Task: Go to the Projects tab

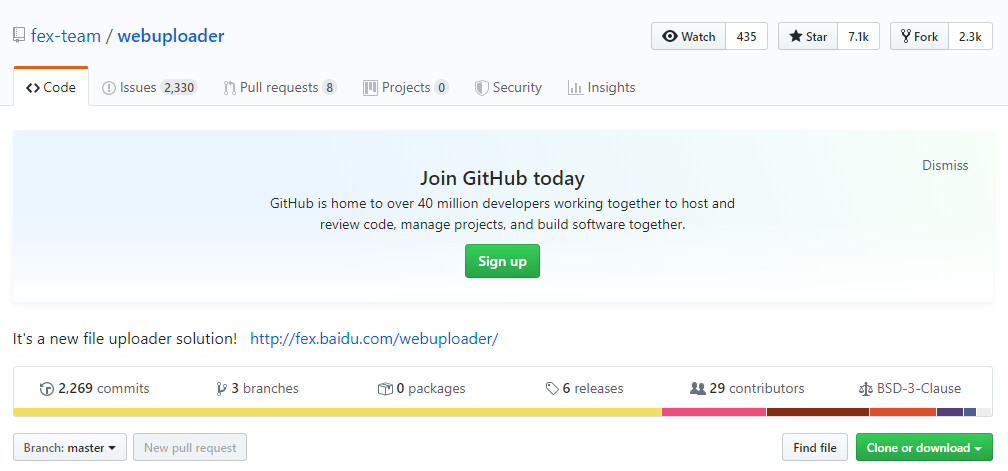Action: click(406, 87)
